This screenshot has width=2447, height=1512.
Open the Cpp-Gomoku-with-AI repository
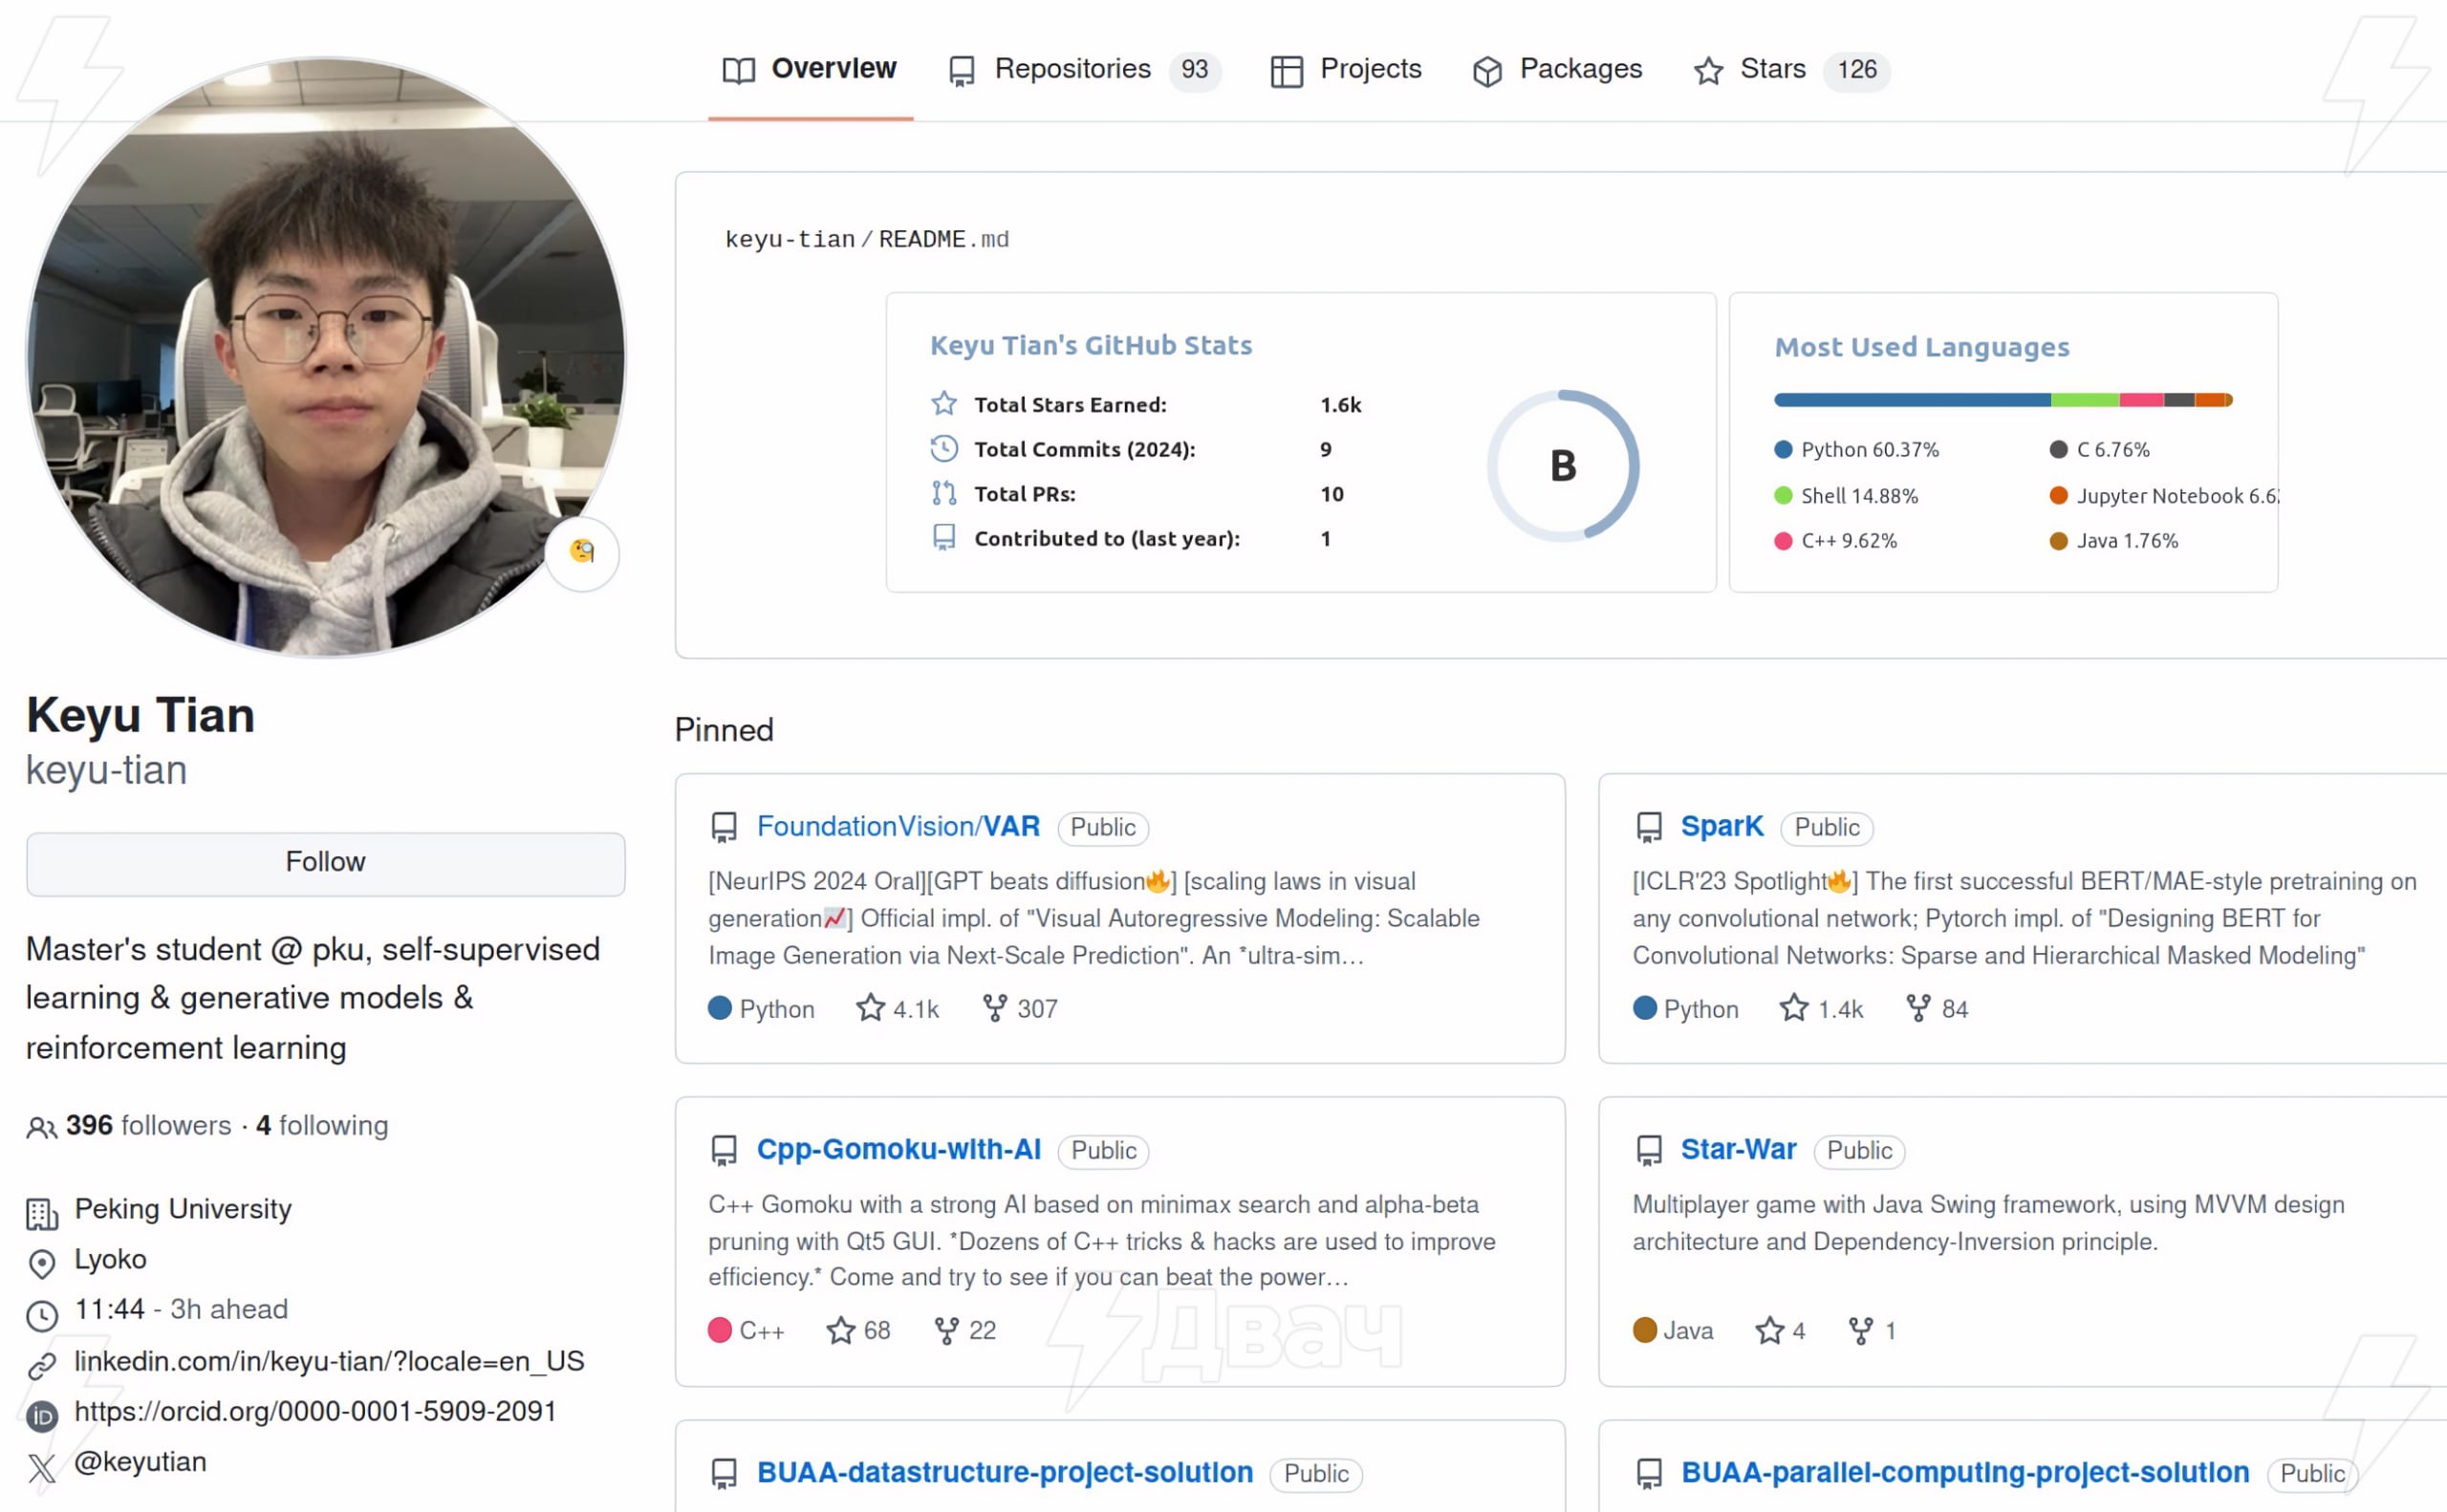click(897, 1150)
